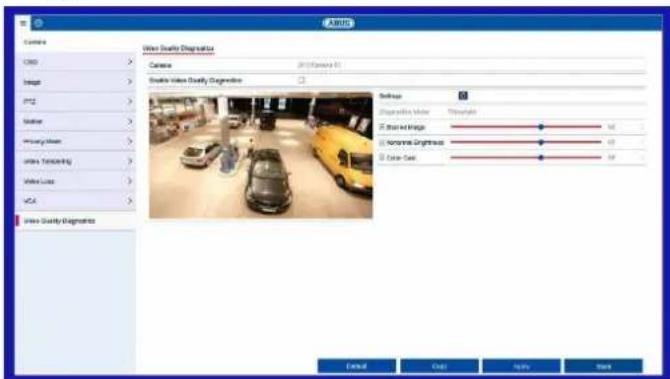The image size is (670, 379).
Task: Expand the Motion menu chevron
Action: [x=130, y=121]
